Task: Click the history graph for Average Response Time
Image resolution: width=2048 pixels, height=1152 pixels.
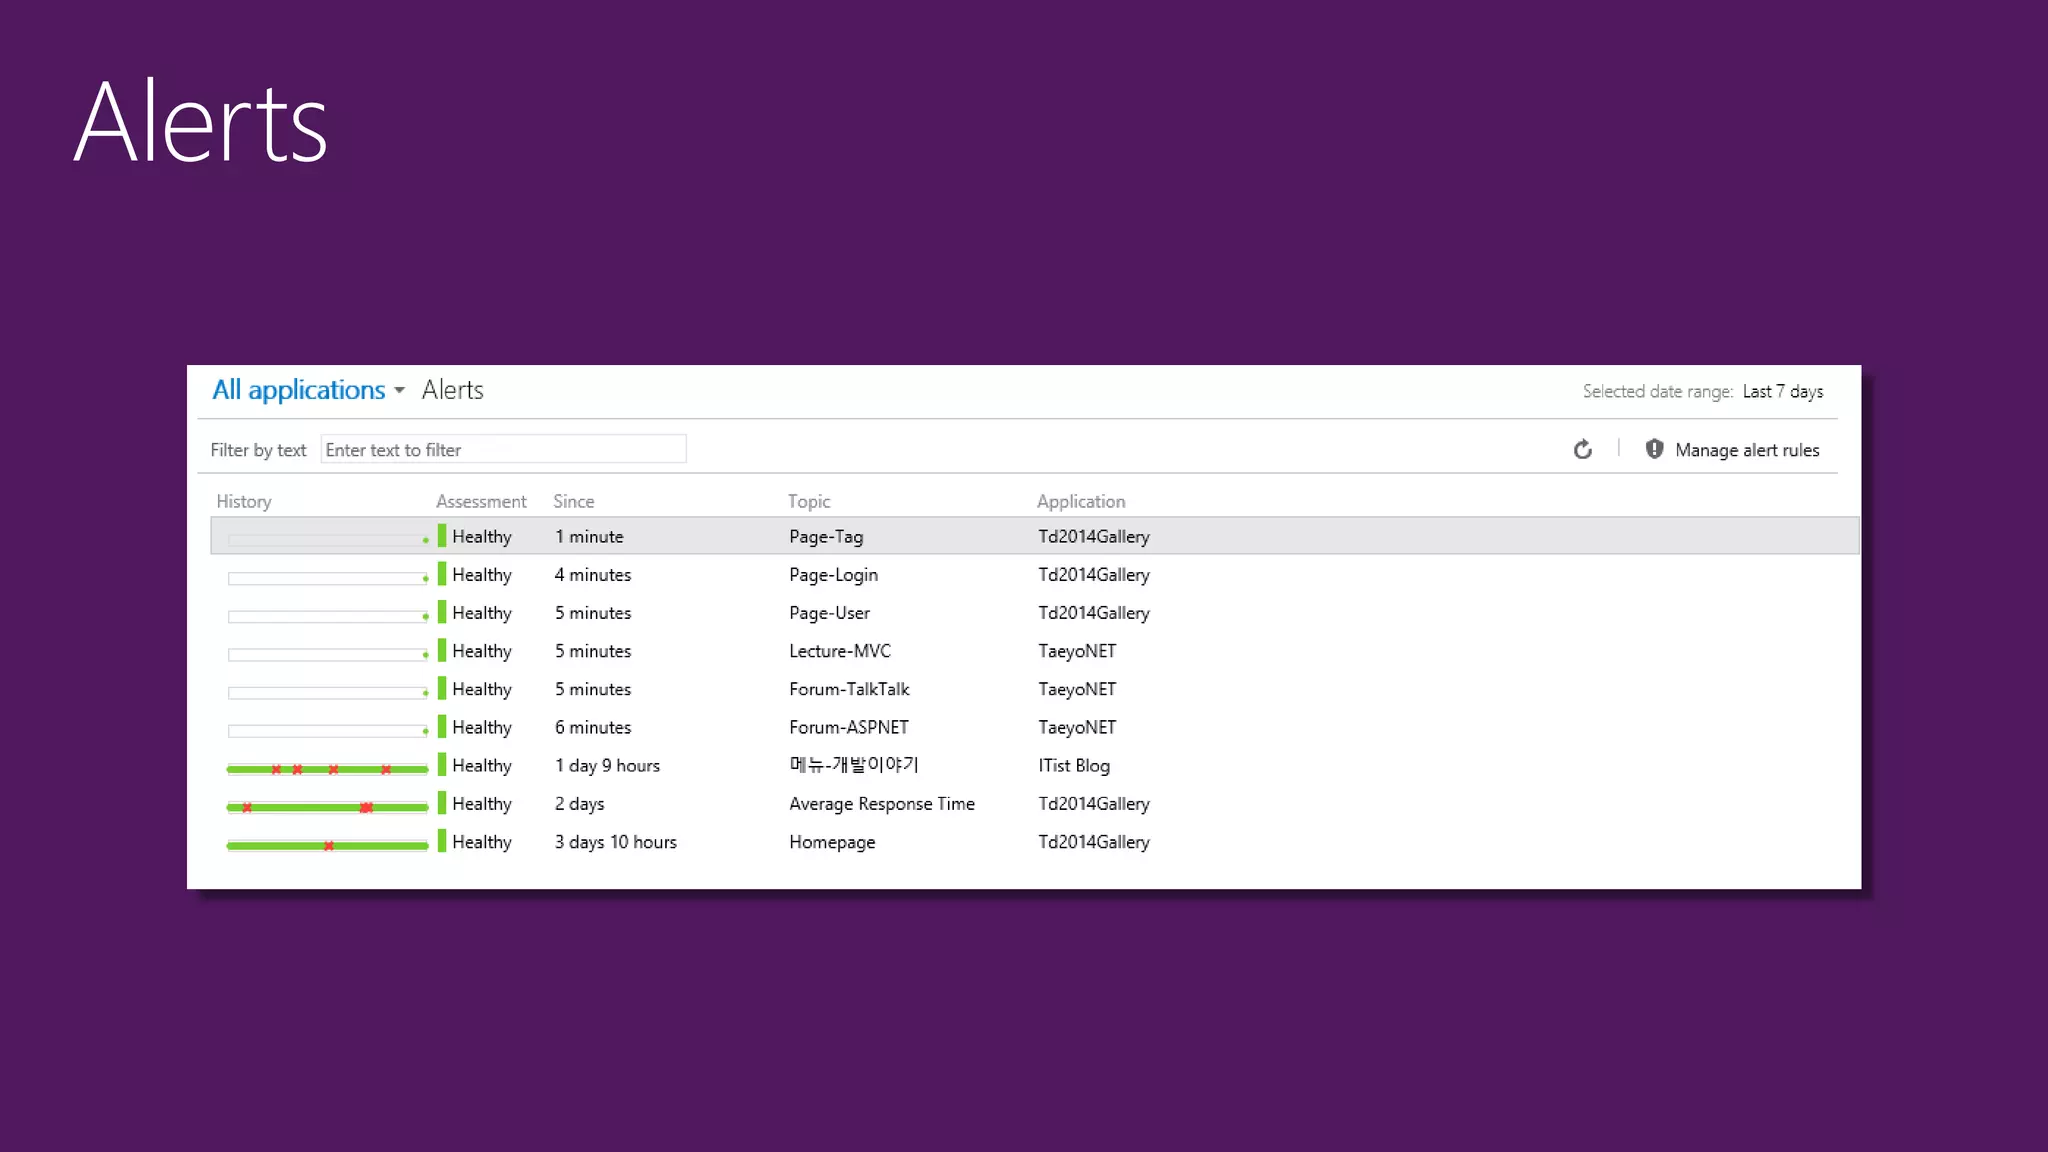Action: pos(327,807)
